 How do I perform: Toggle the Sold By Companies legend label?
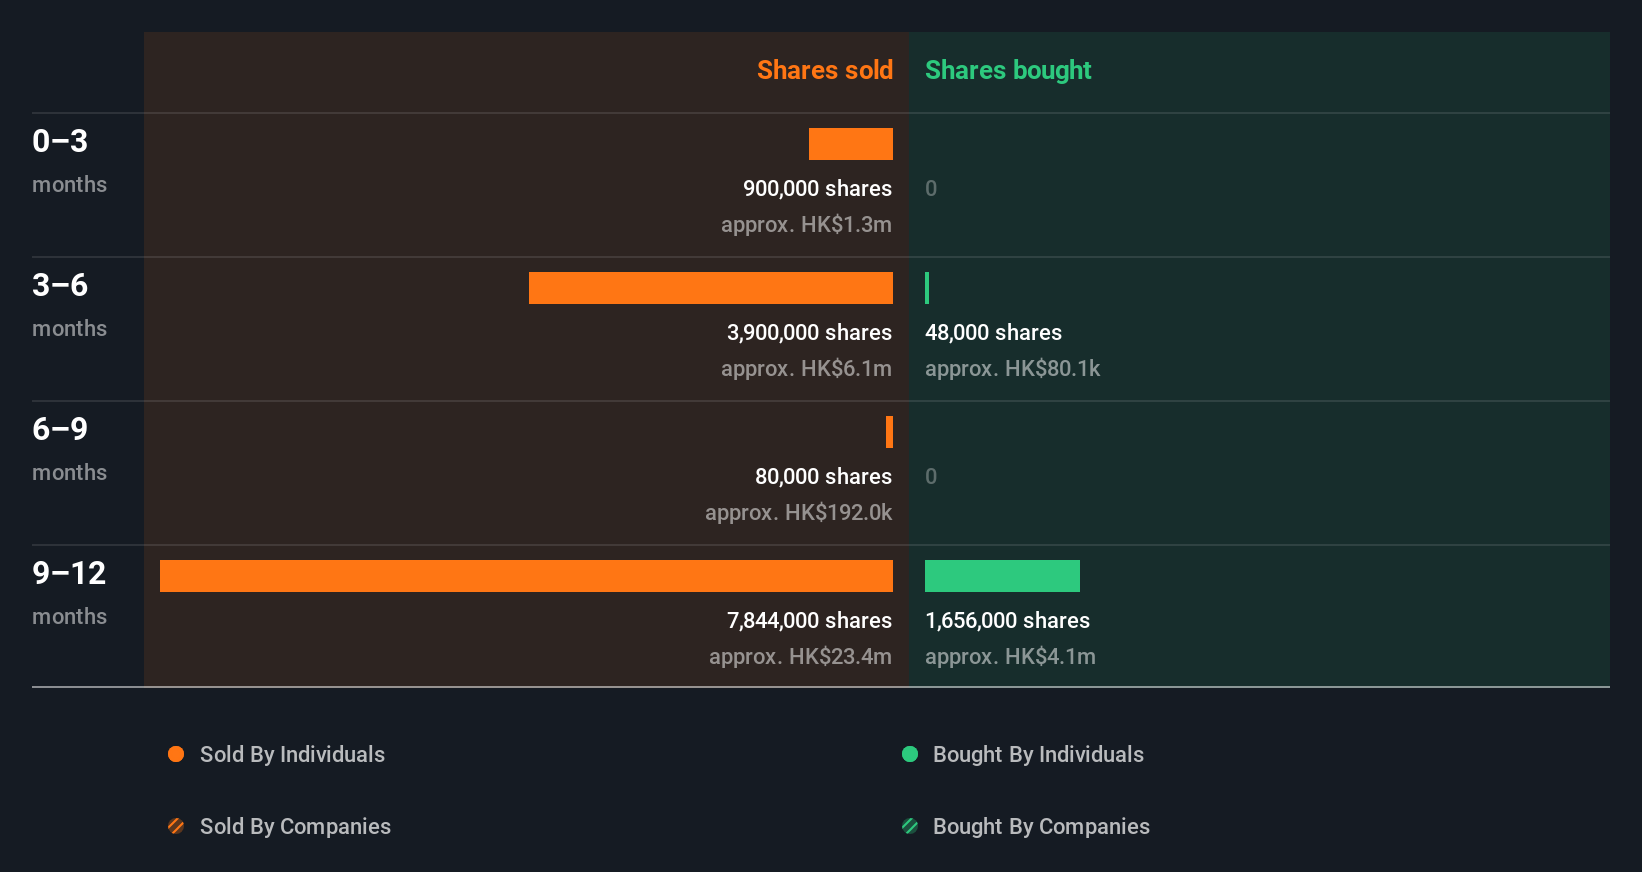pos(295,826)
